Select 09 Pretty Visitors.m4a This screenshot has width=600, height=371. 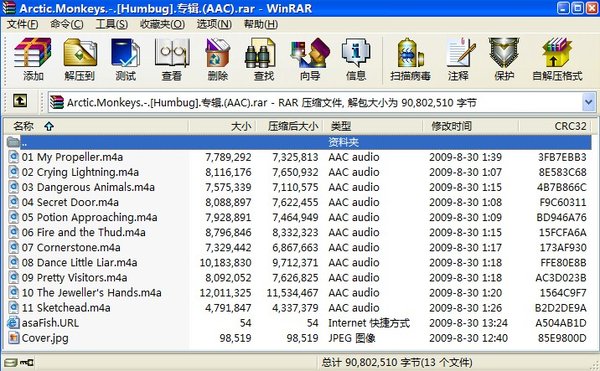pyautogui.click(x=74, y=278)
